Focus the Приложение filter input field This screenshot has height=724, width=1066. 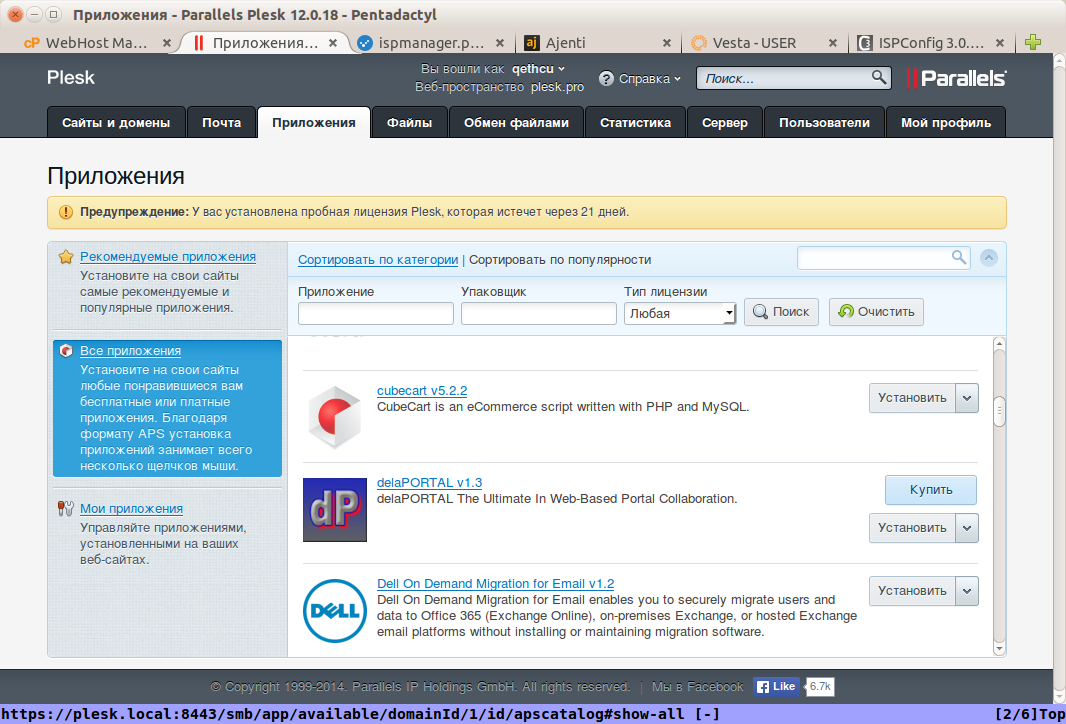pyautogui.click(x=376, y=313)
